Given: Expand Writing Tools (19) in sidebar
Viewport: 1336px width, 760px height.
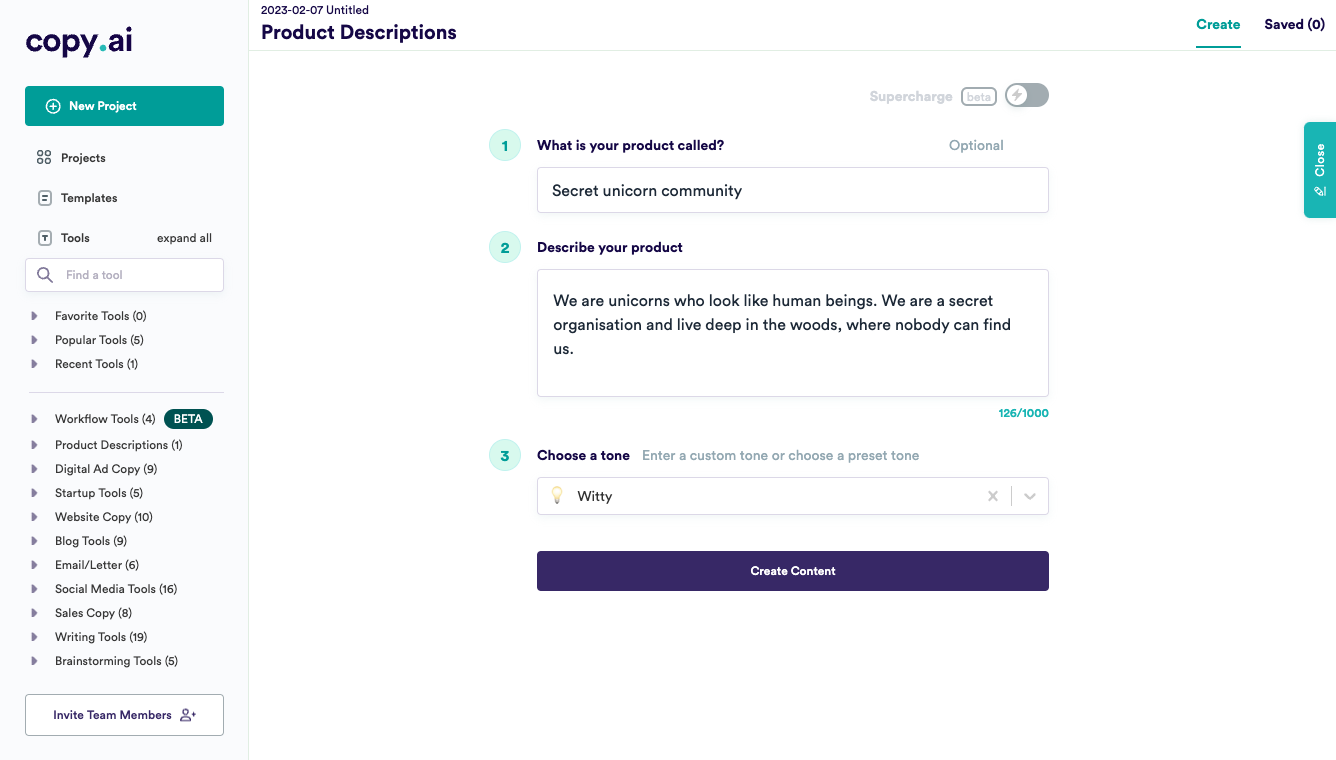Looking at the screenshot, I should point(35,637).
